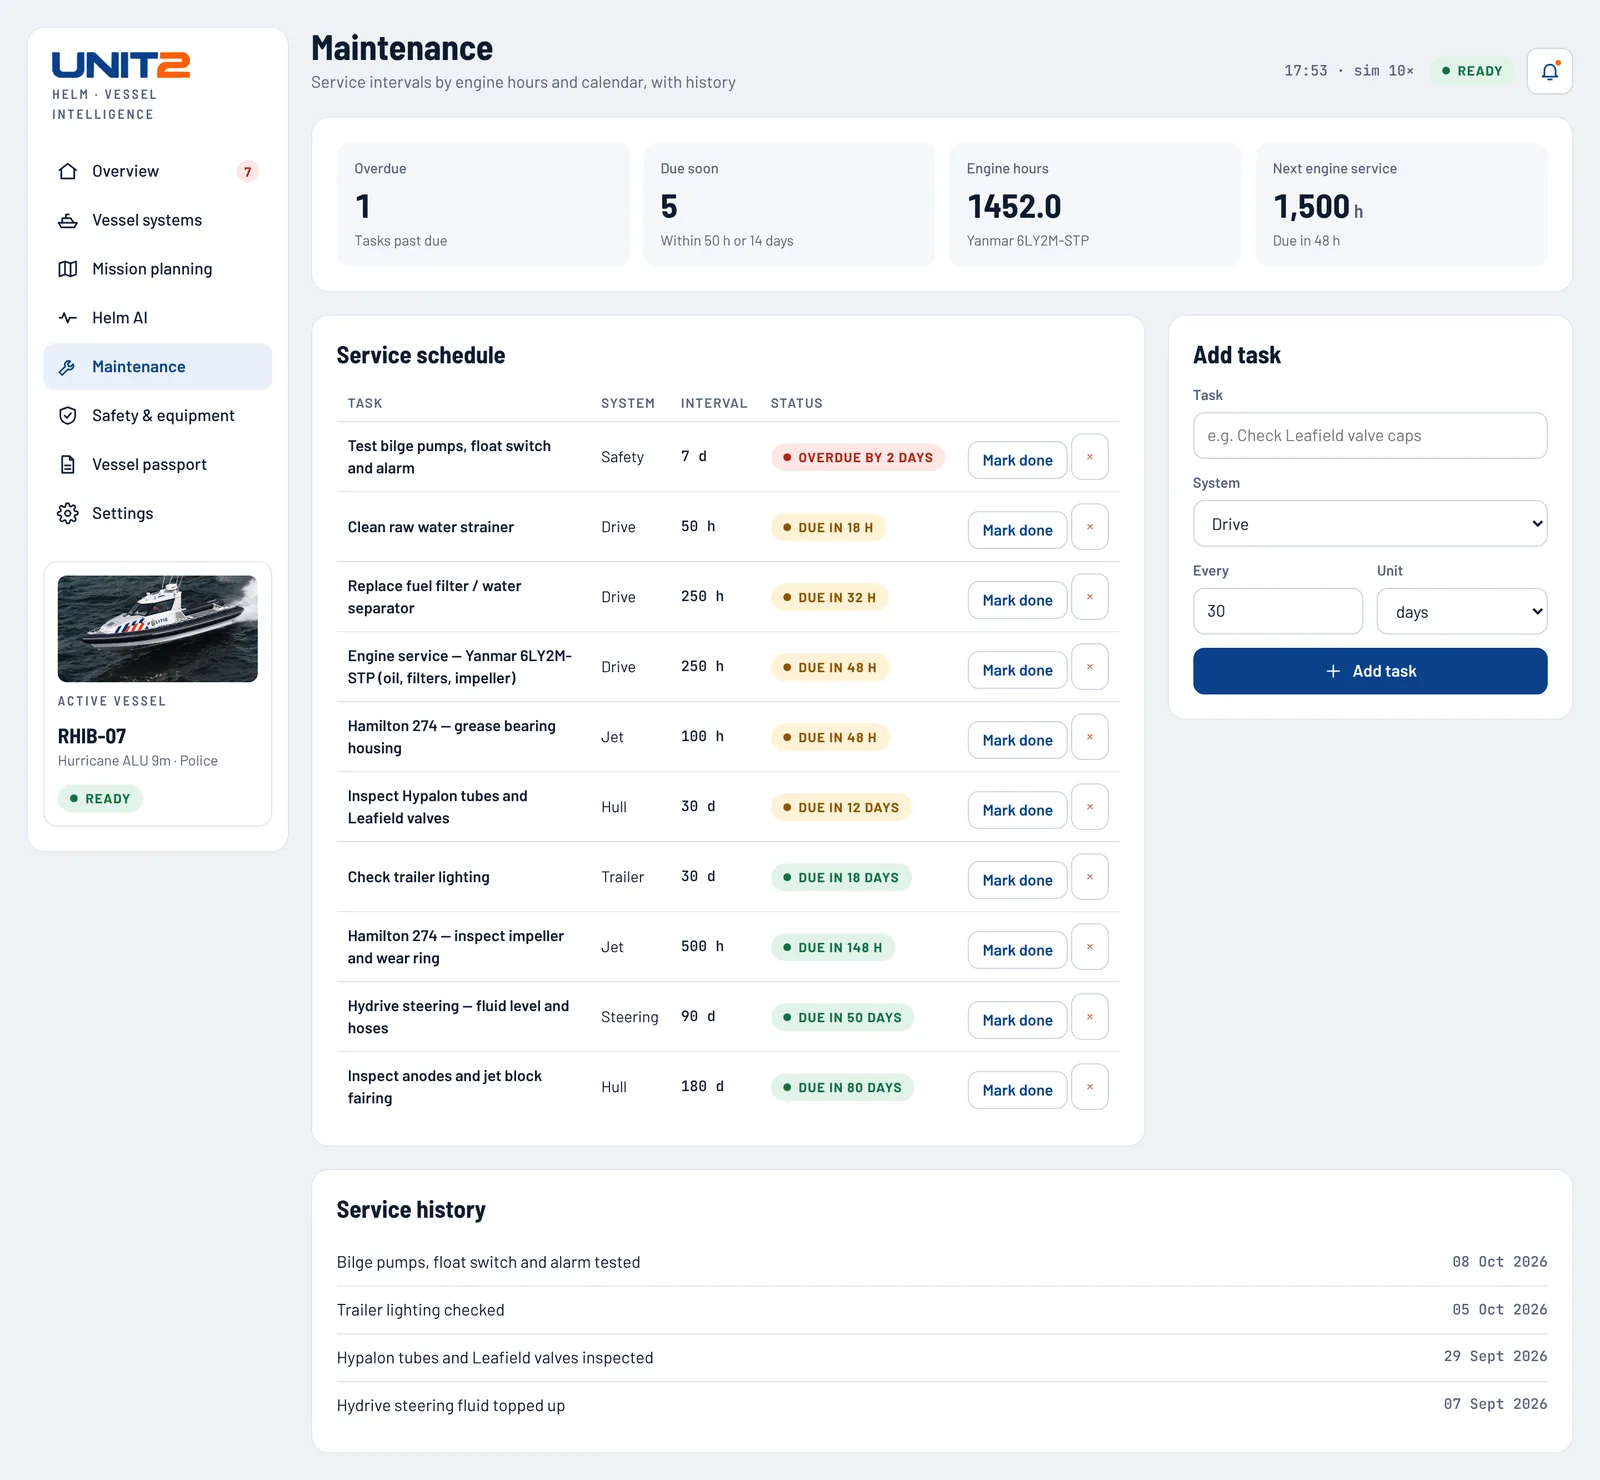Click the UNIT2 logo

pyautogui.click(x=121, y=65)
